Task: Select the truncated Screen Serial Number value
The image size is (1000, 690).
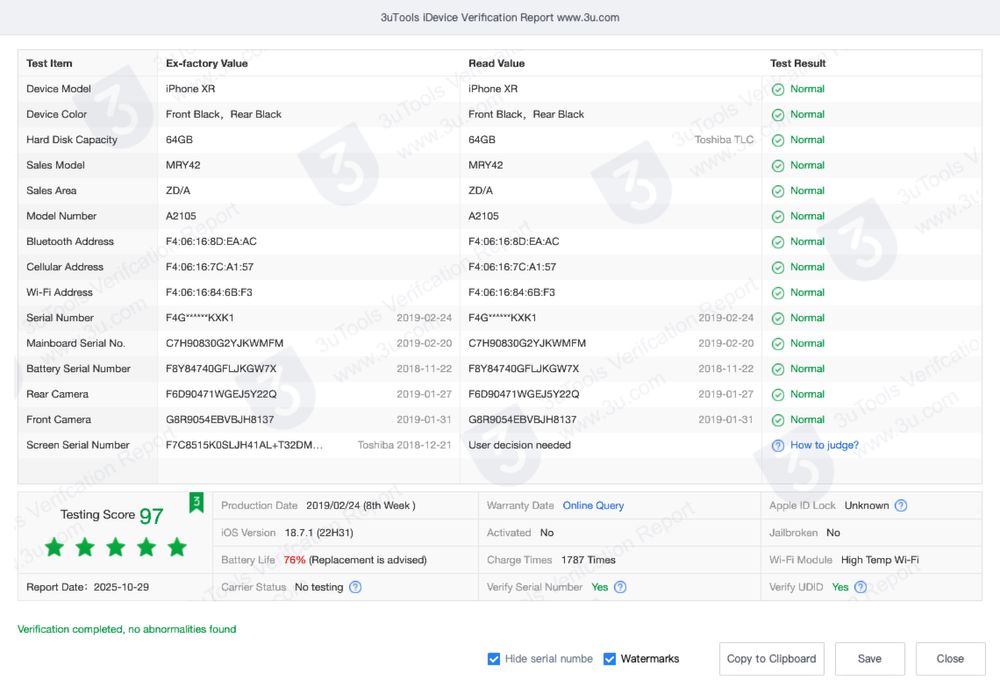Action: coord(244,445)
